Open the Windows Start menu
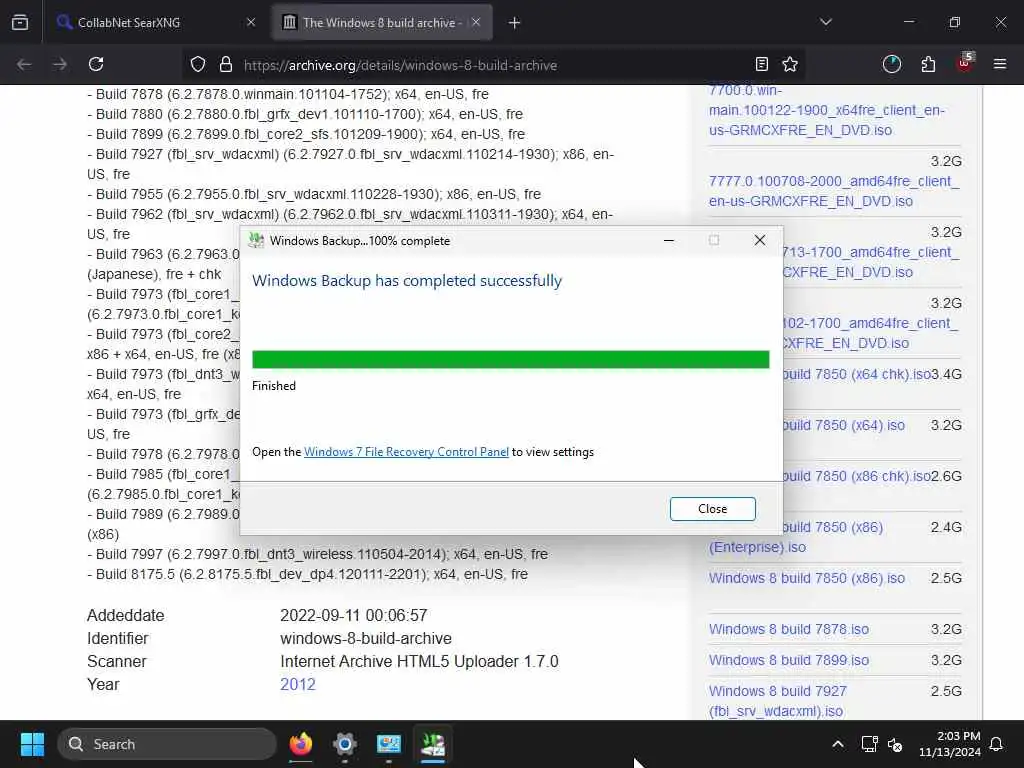 (x=32, y=744)
